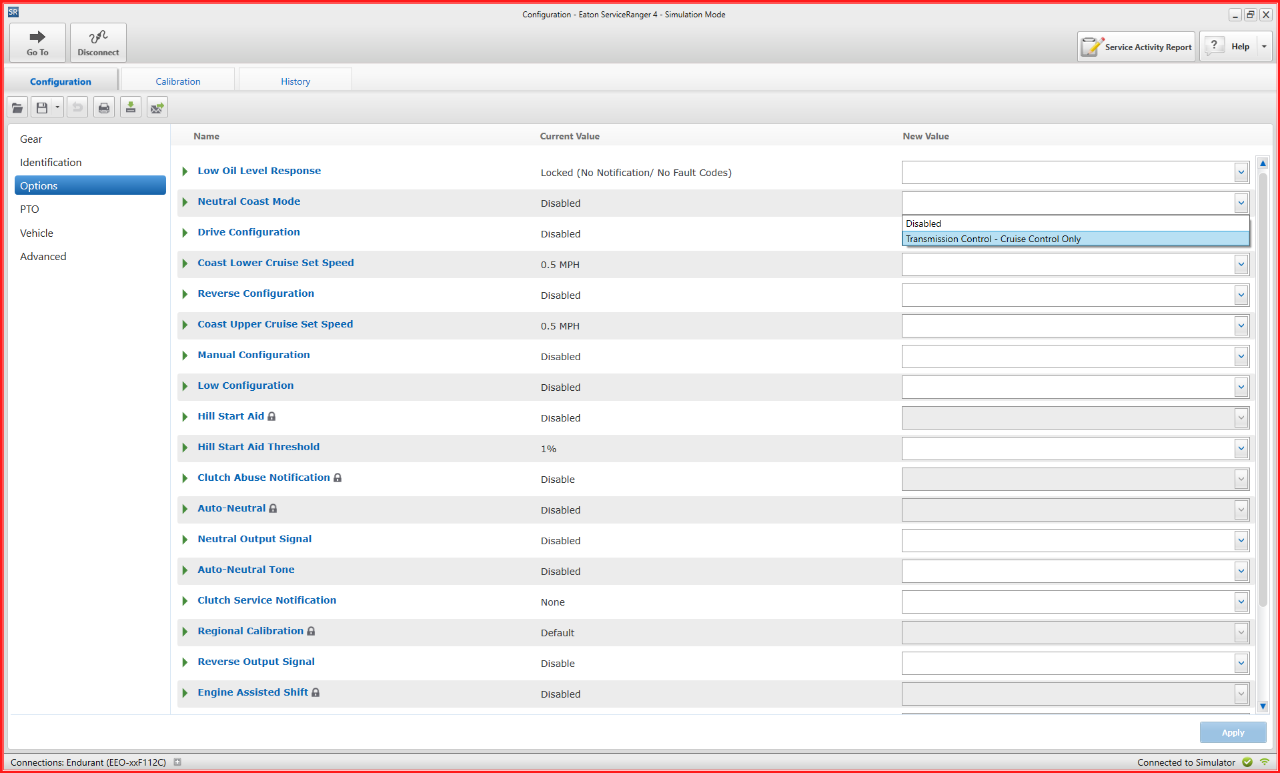Open the Hill Start Aid Threshold dropdown
This screenshot has height=773, width=1280.
point(1241,448)
